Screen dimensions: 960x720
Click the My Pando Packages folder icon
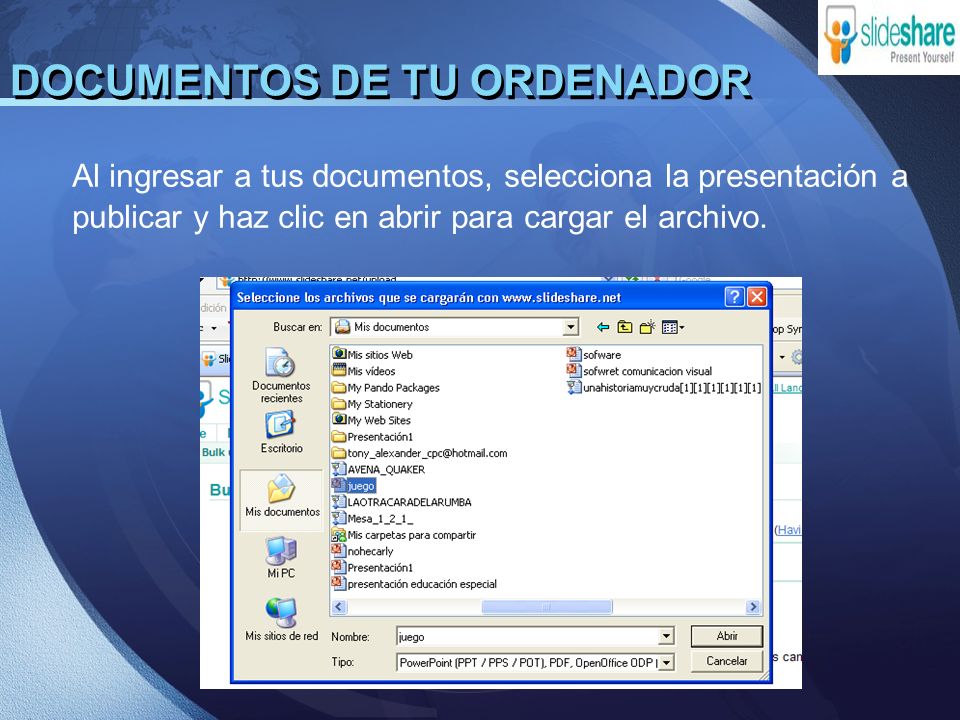click(339, 388)
